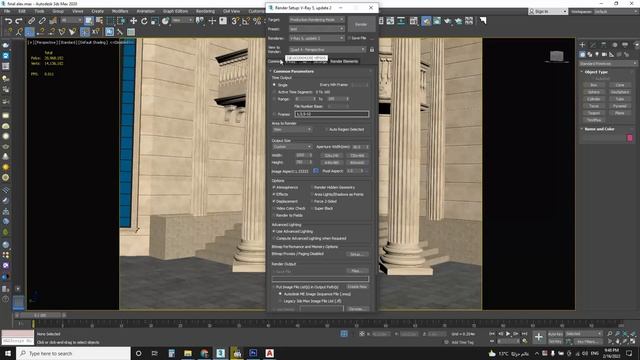
Task: Open the Animation menu
Action: 146,11
